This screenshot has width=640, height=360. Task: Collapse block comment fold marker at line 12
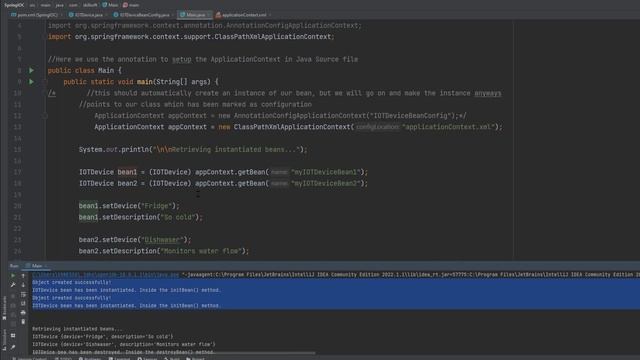[45, 116]
